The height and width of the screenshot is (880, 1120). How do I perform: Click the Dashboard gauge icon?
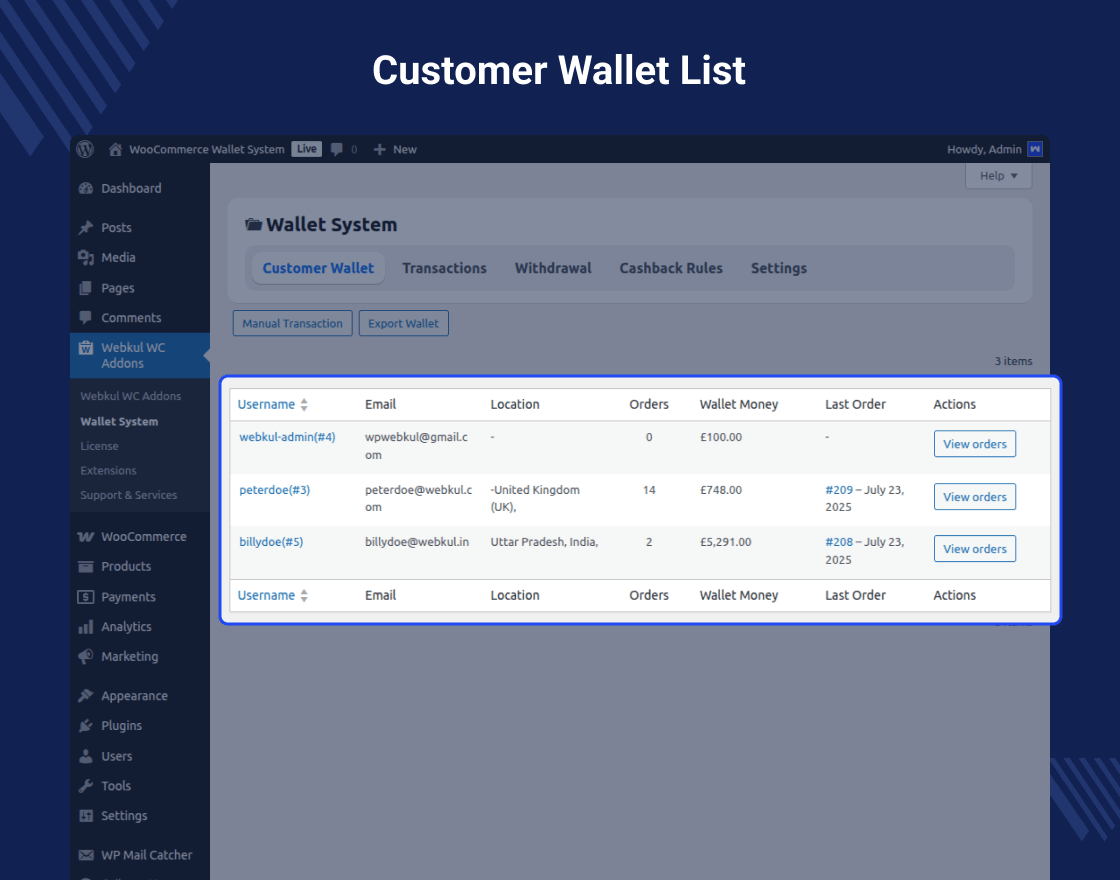tap(86, 189)
